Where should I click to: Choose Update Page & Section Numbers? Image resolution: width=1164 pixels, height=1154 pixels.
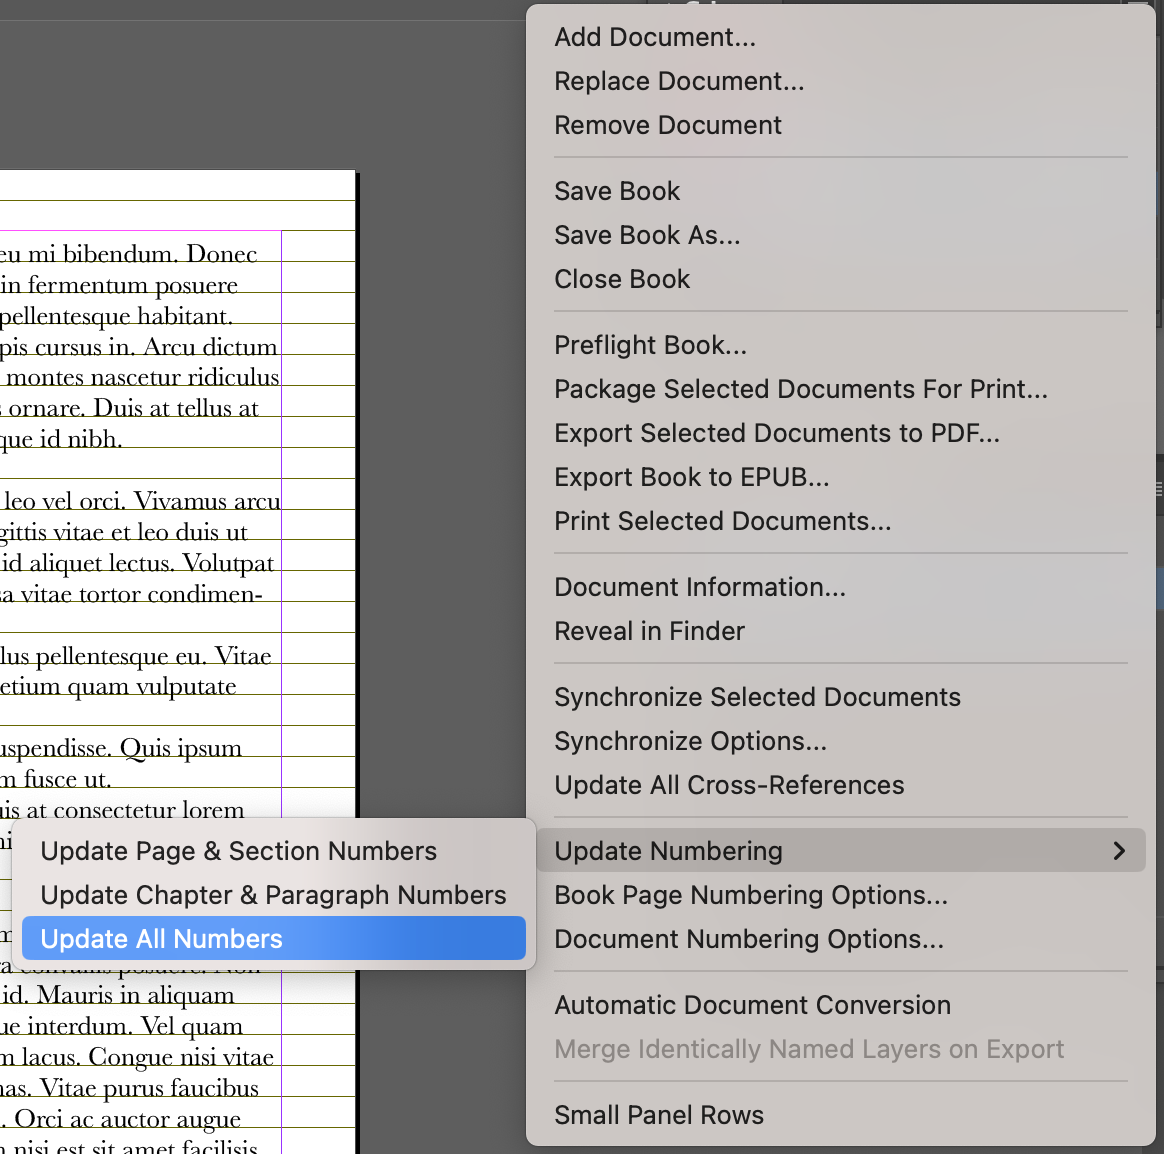point(238,850)
